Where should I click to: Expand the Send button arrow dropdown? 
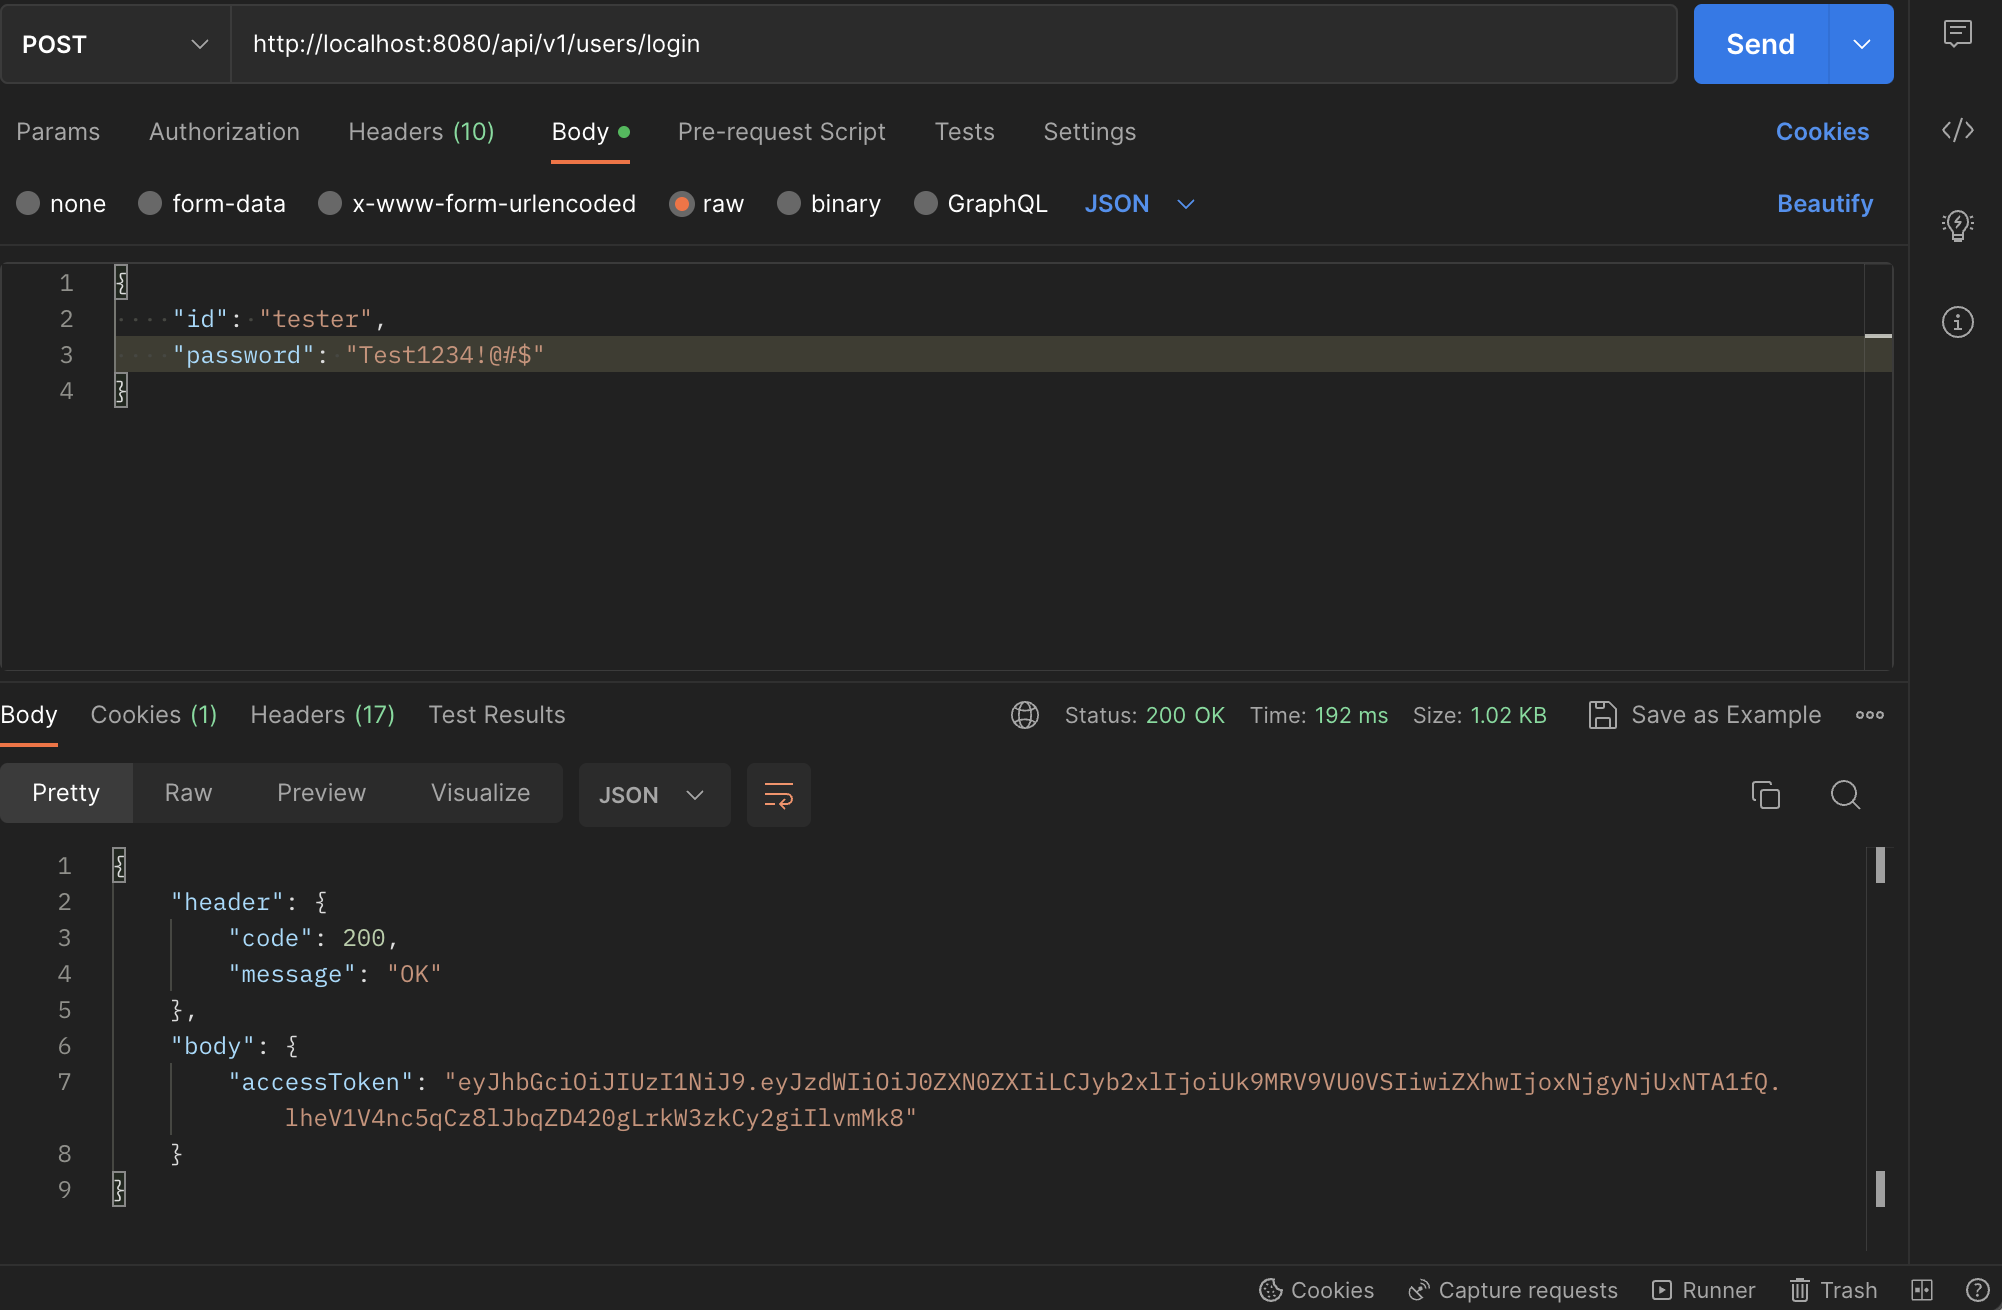[1861, 44]
